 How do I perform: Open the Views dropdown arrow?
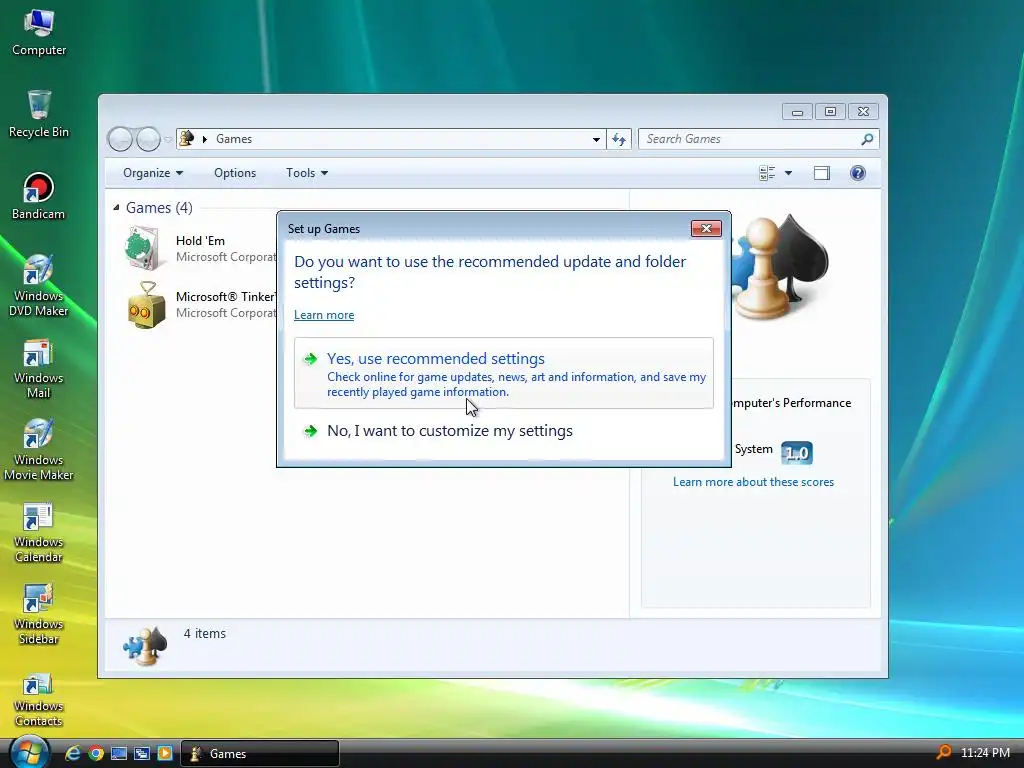(788, 173)
